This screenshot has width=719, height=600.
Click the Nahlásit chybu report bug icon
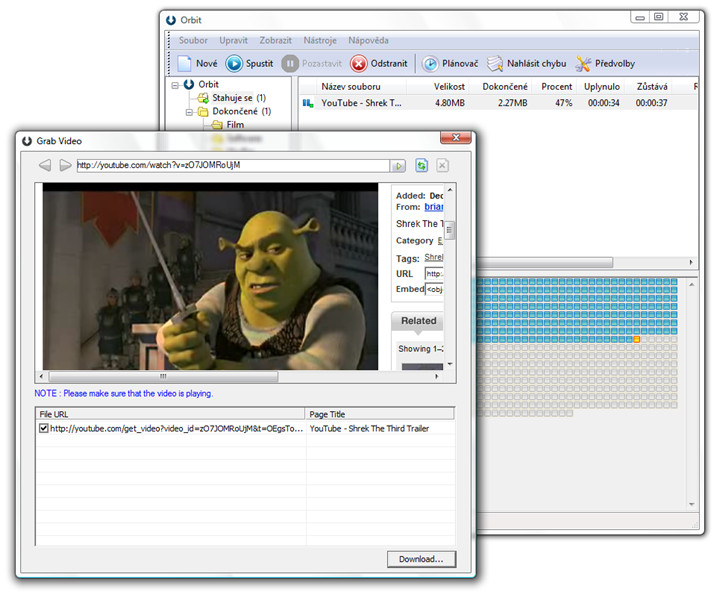(495, 63)
